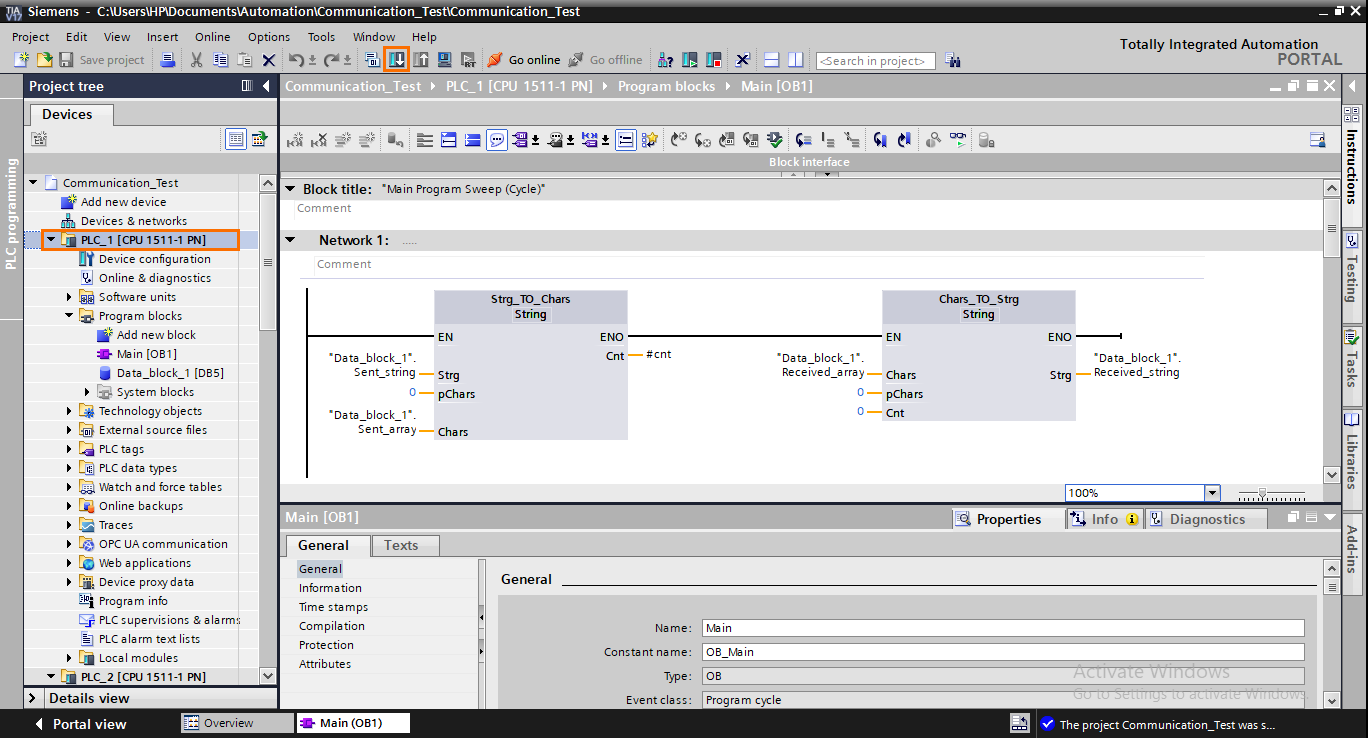This screenshot has width=1368, height=738.
Task: Upload from device
Action: tap(421, 60)
